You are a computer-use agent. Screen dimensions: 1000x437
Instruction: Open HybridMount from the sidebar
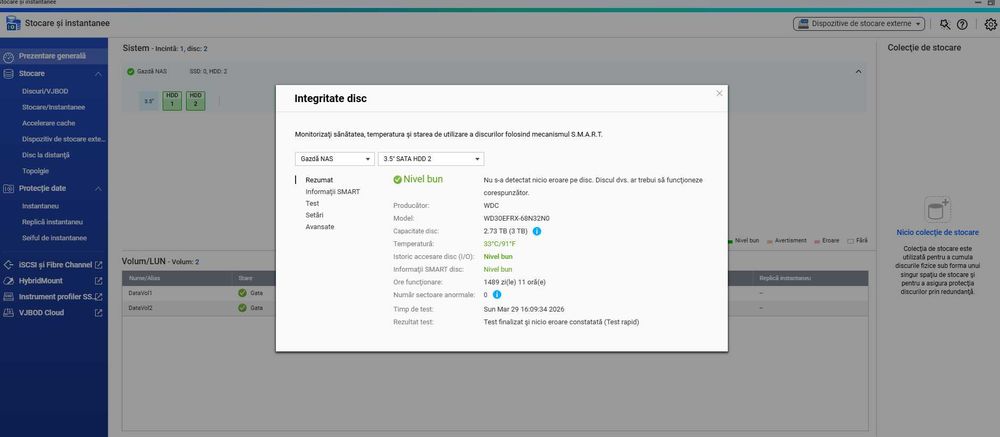click(41, 281)
